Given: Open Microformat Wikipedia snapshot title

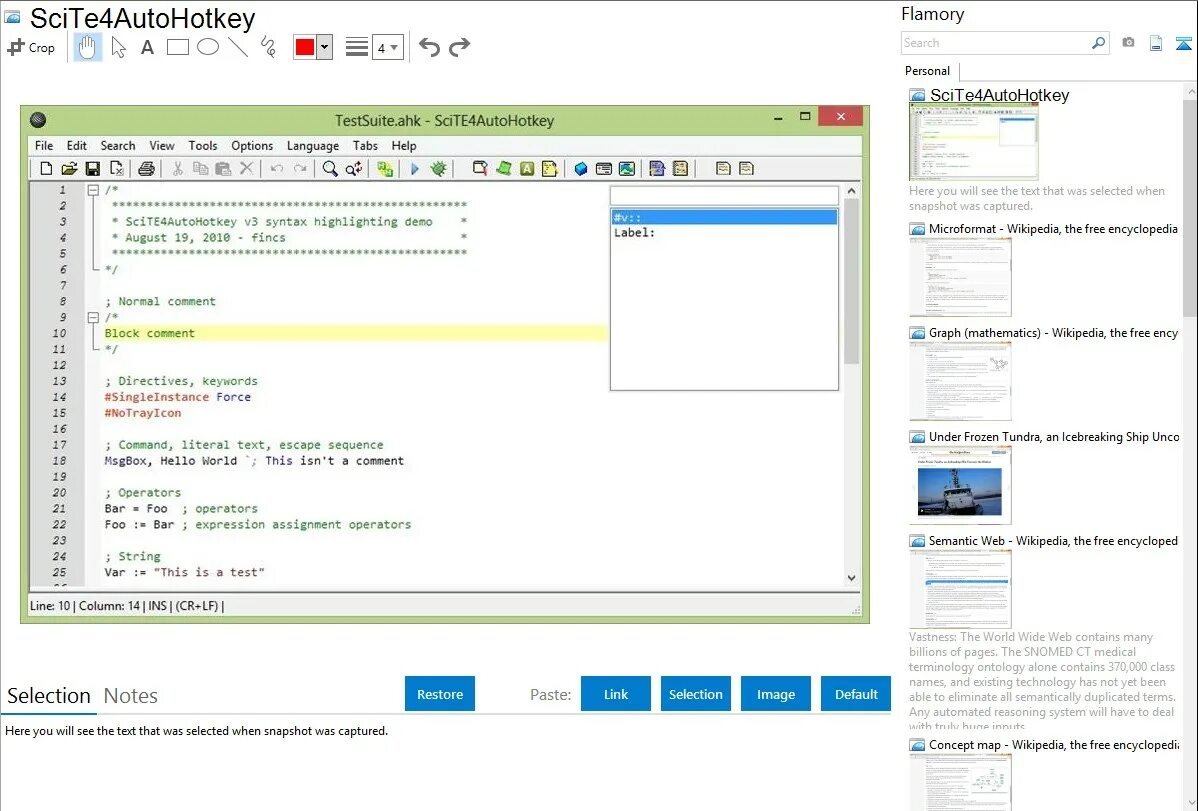Looking at the screenshot, I should [1053, 229].
